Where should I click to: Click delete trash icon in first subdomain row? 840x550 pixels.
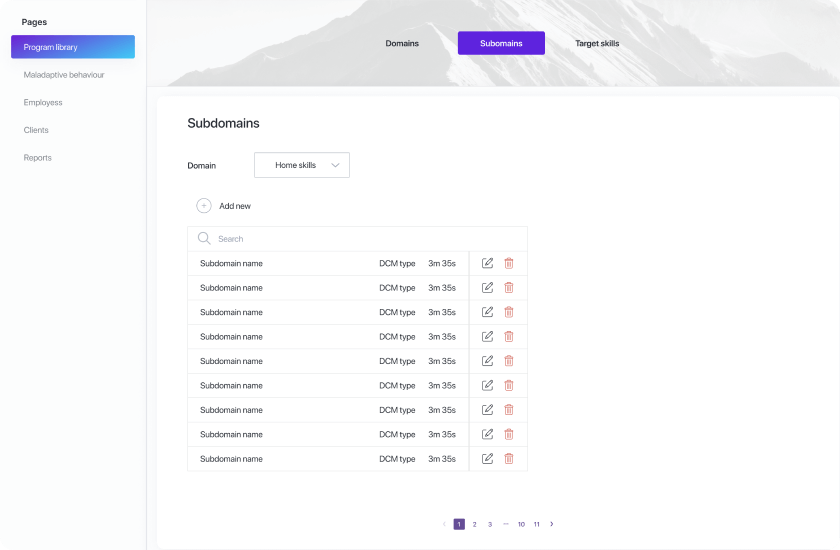pos(509,263)
